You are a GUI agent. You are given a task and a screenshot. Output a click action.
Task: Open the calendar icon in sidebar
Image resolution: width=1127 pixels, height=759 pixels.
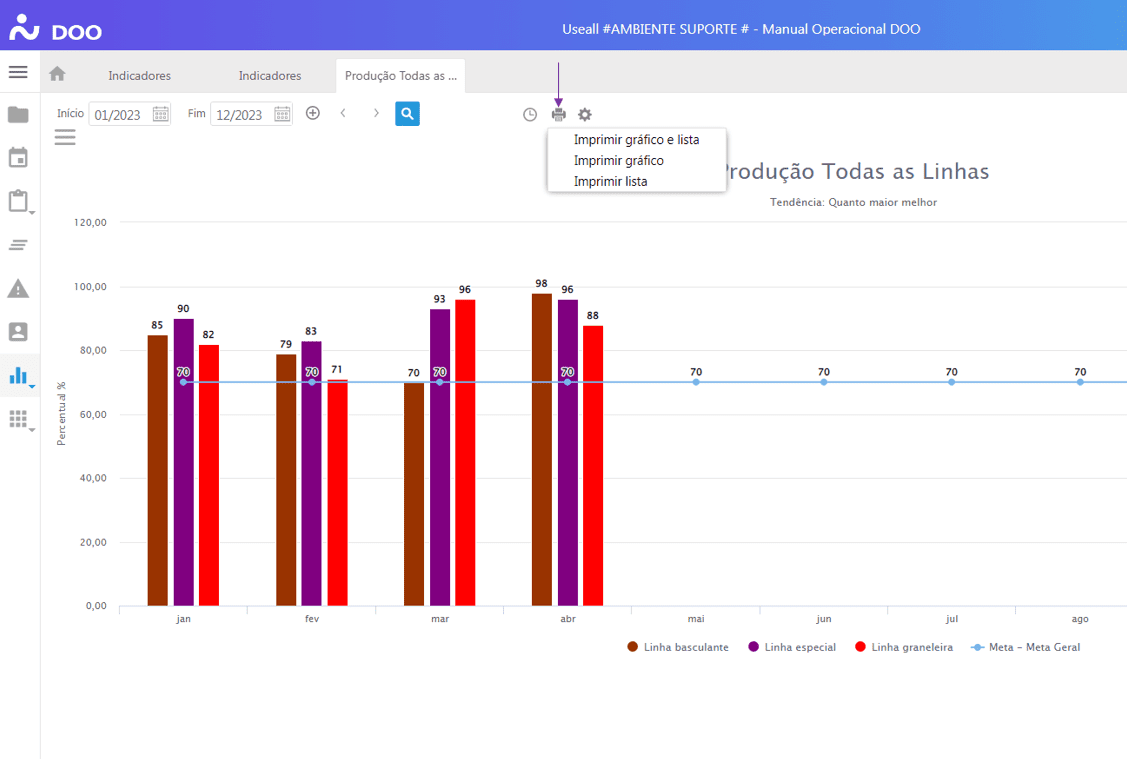point(18,158)
